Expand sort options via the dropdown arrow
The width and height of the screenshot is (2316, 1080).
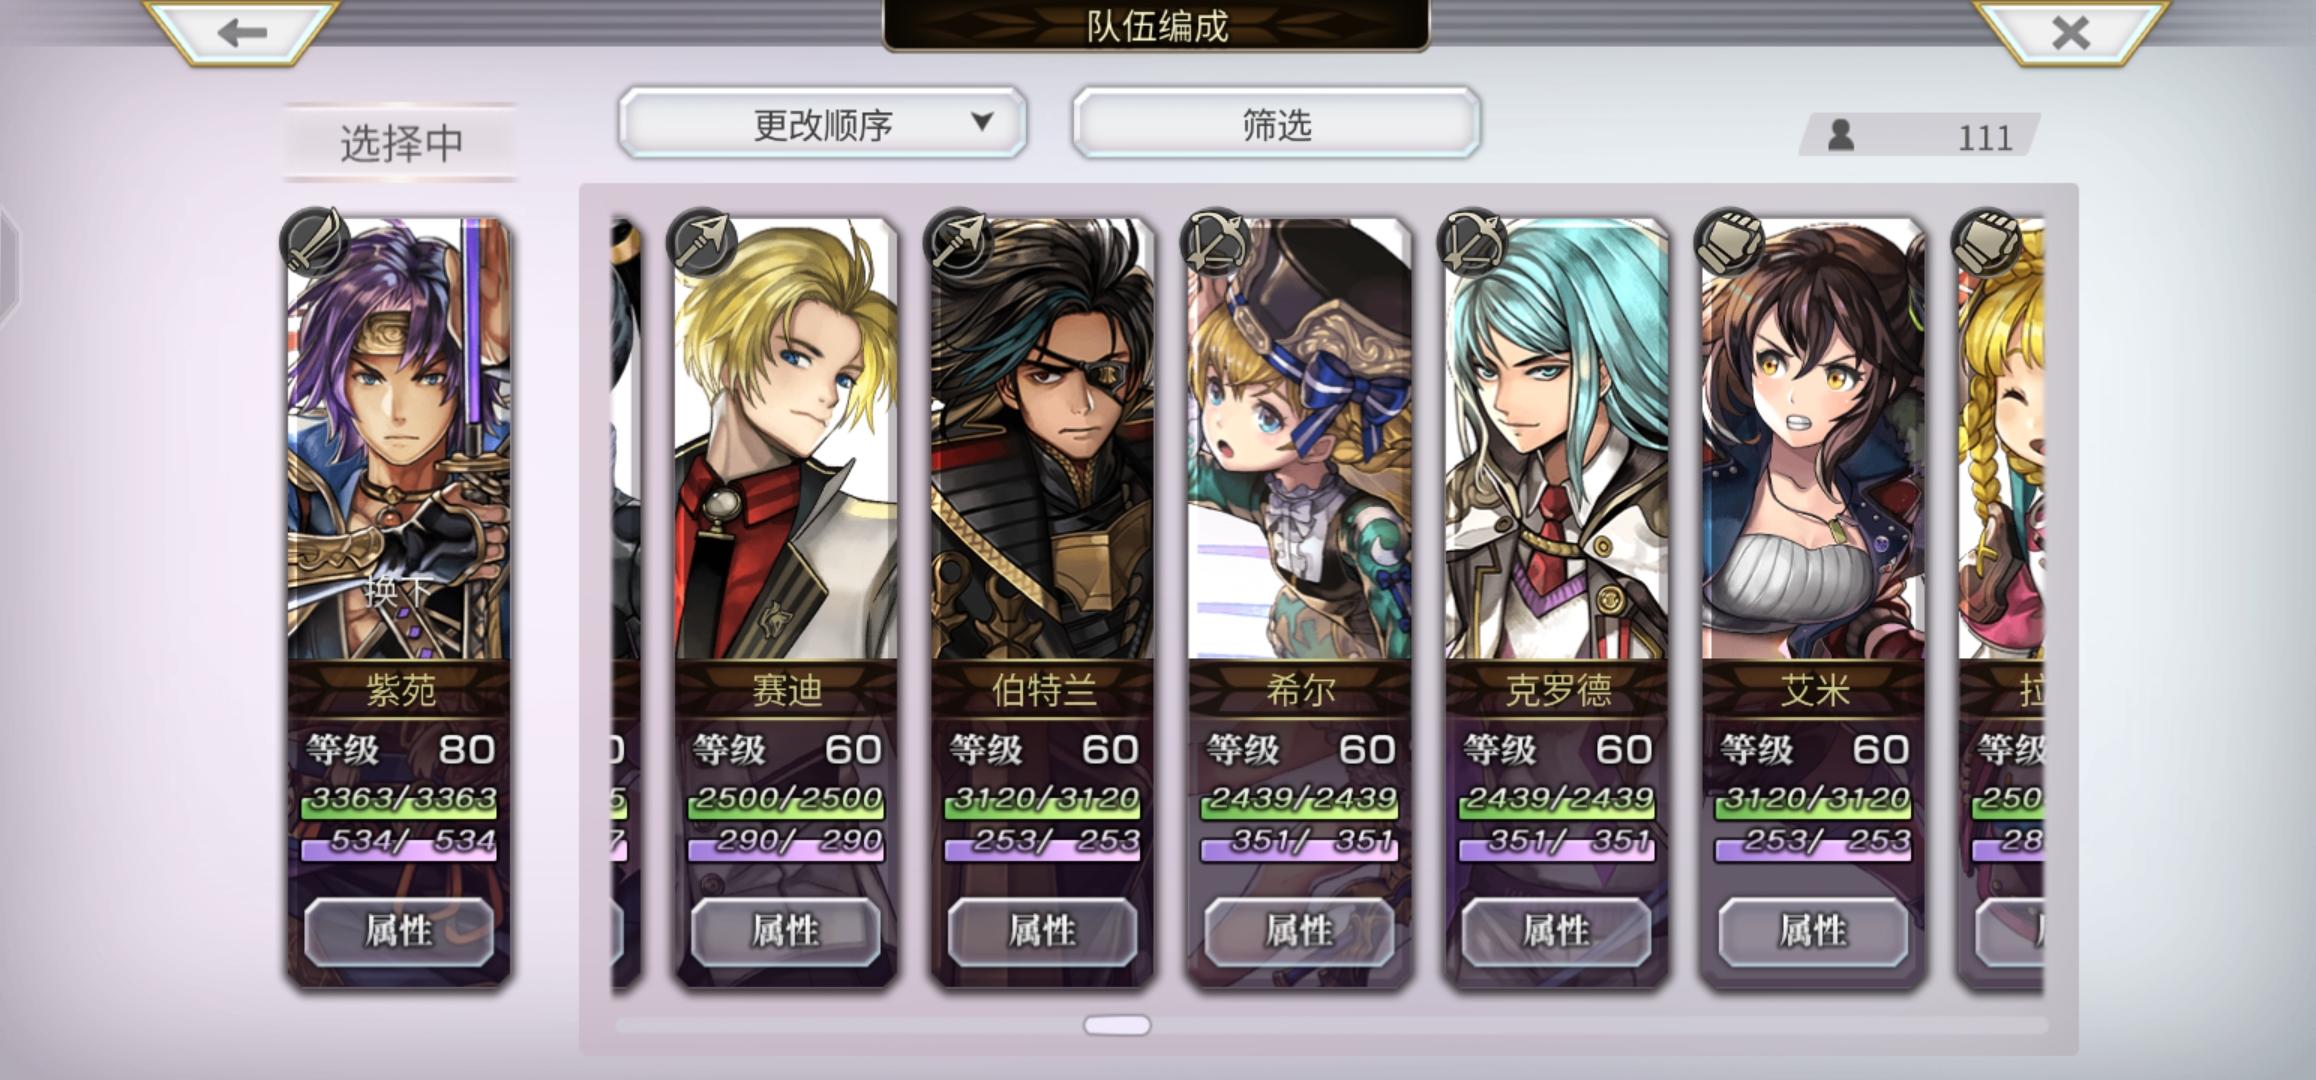[982, 121]
